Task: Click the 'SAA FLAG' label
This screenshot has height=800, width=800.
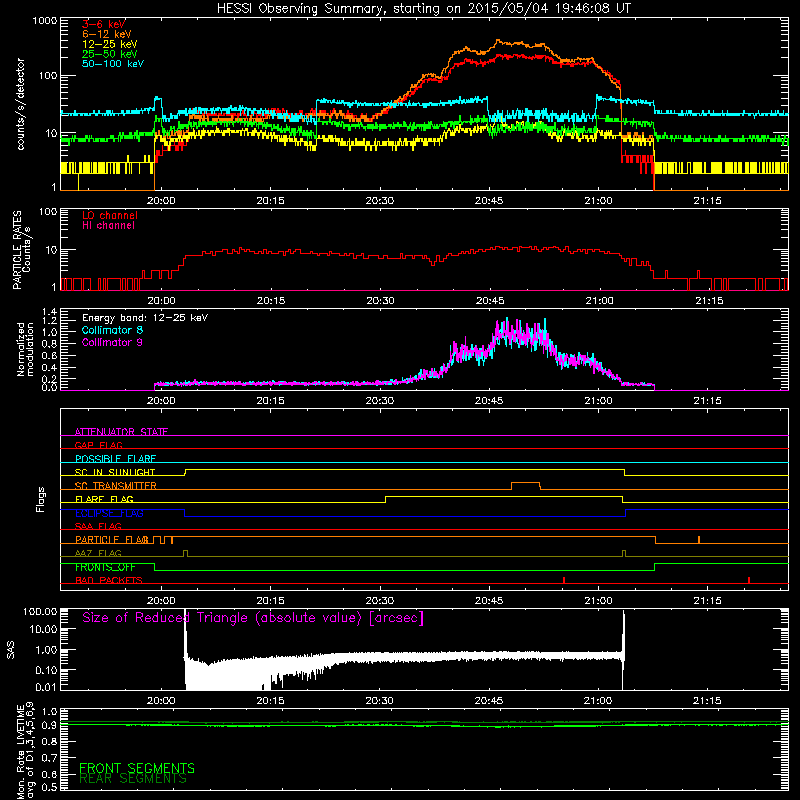Action: coord(98,526)
